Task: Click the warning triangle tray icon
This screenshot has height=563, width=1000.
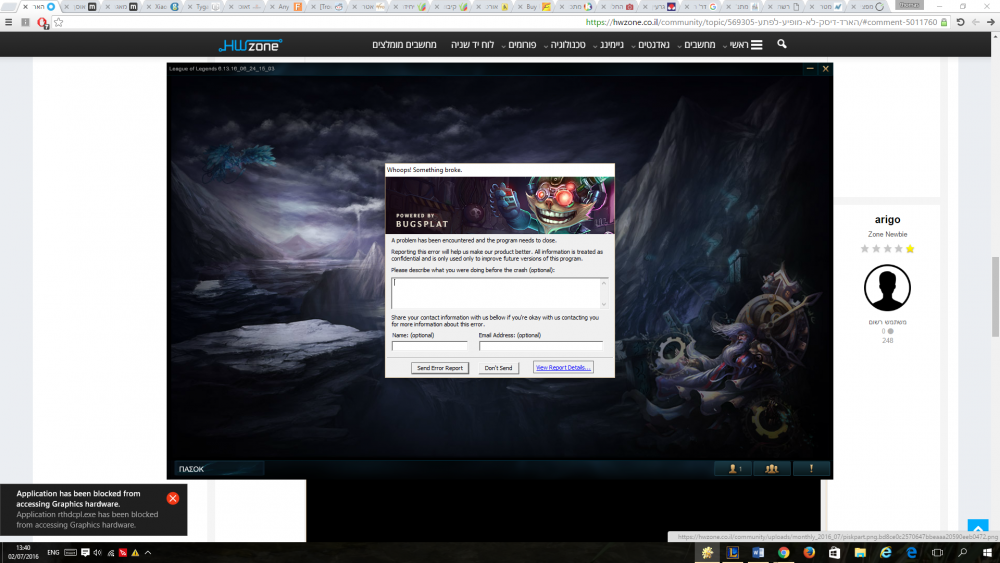Action: coord(135,553)
